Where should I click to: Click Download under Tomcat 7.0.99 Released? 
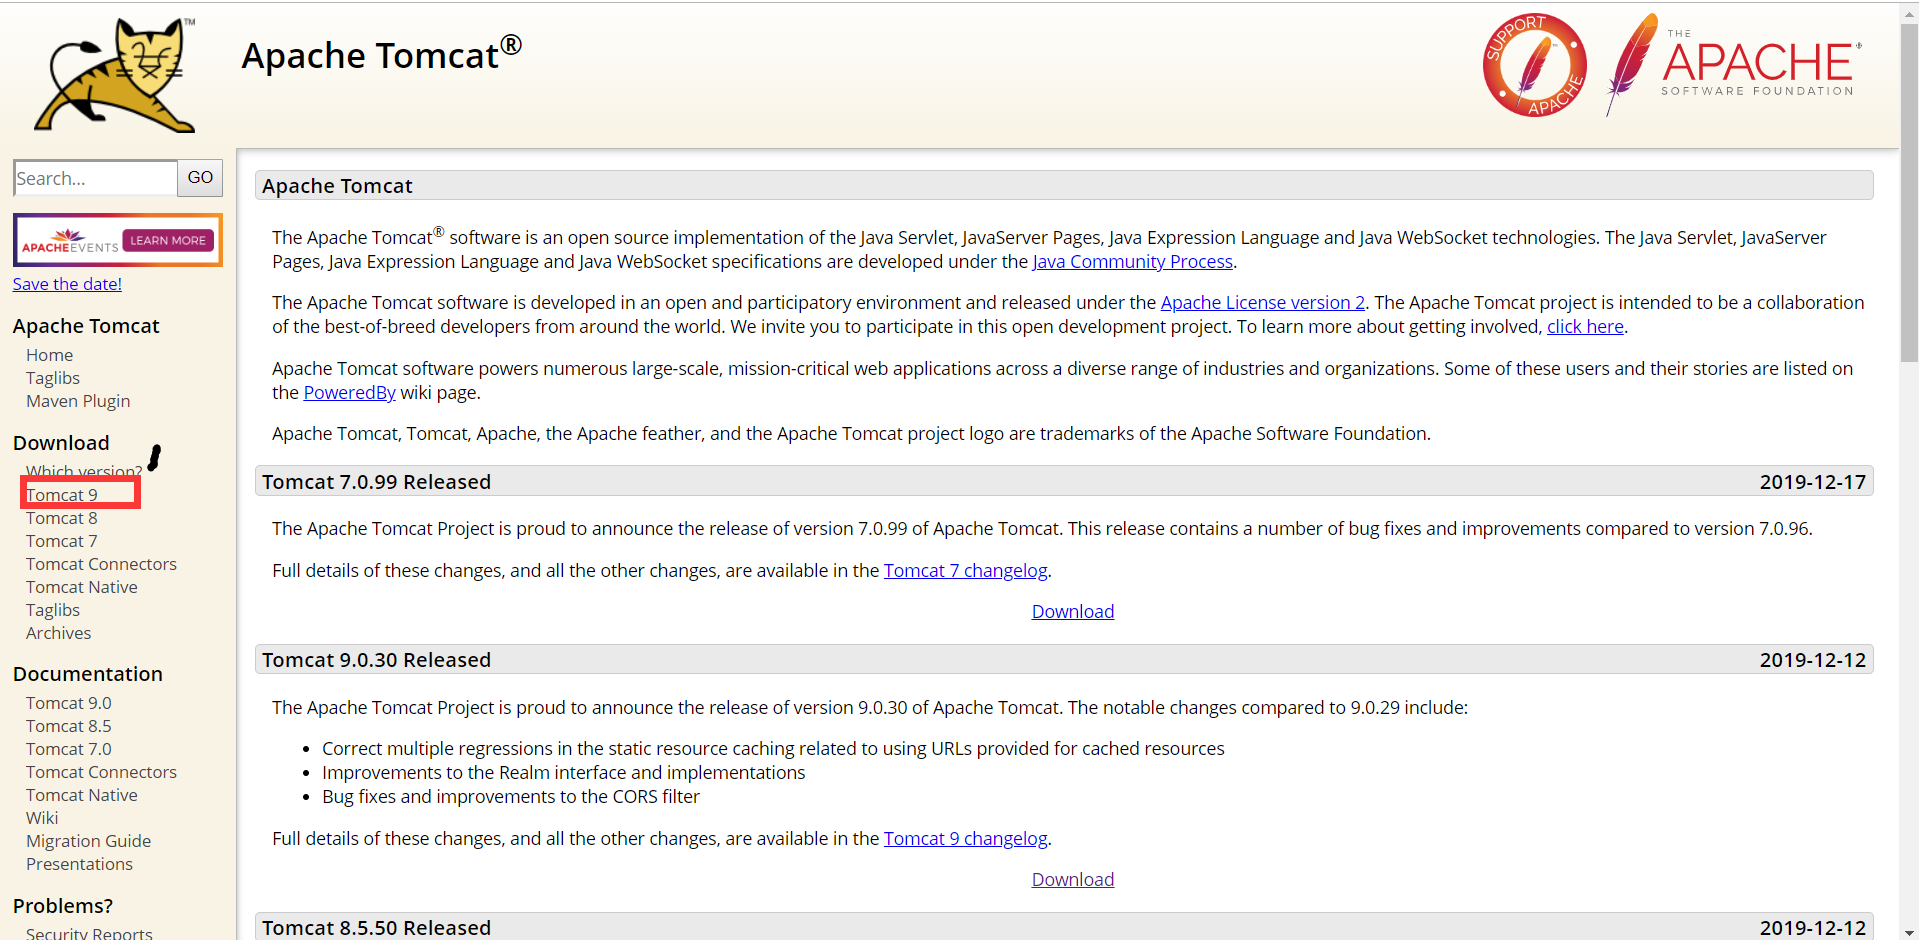coord(1072,612)
